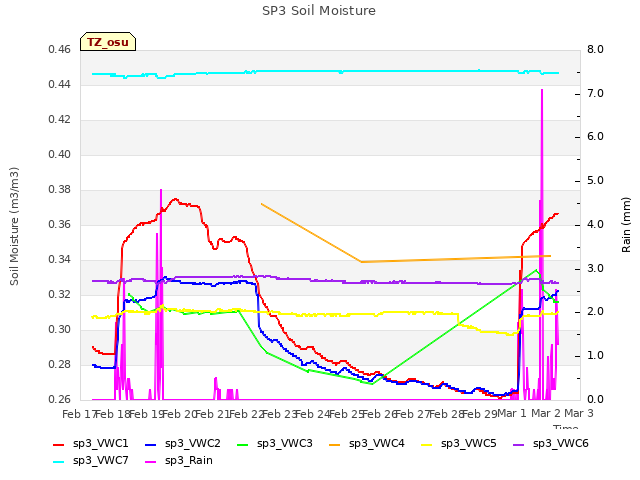Click the Feb 17 date label
Image resolution: width=640 pixels, height=480 pixels.
point(79,414)
